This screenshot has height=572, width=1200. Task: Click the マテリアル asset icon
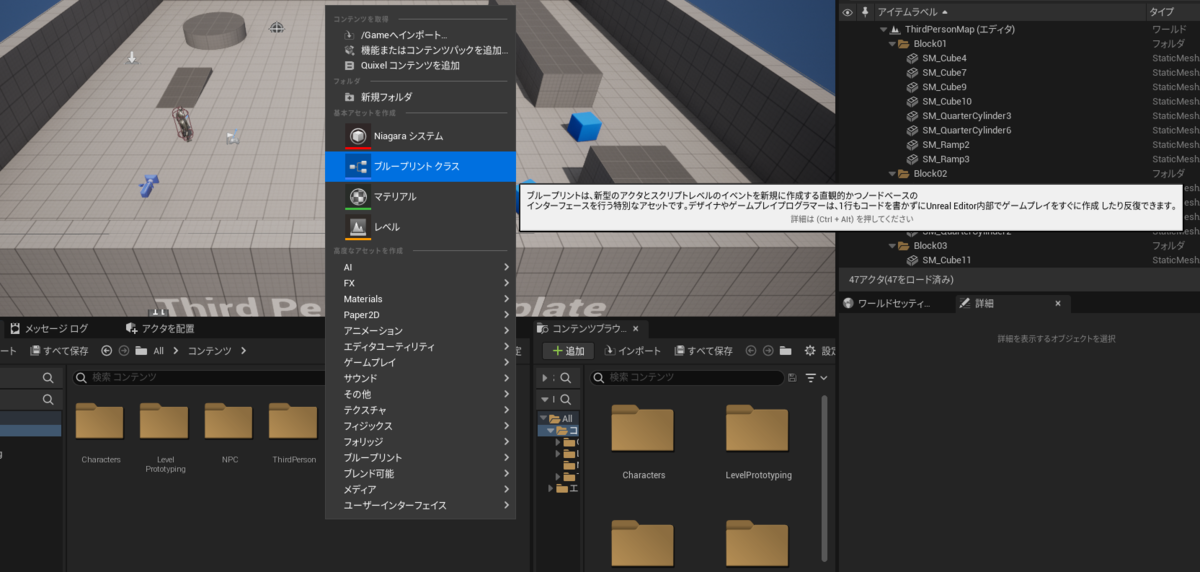tap(358, 196)
